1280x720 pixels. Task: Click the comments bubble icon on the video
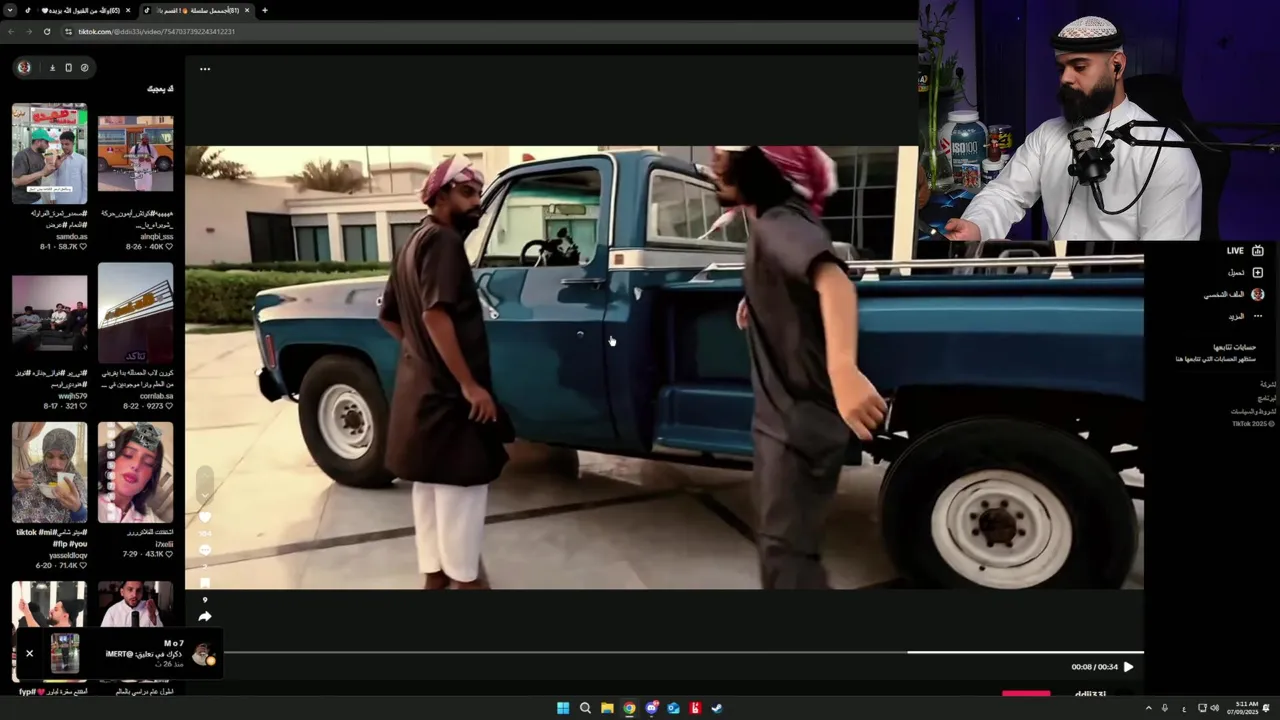coord(205,550)
